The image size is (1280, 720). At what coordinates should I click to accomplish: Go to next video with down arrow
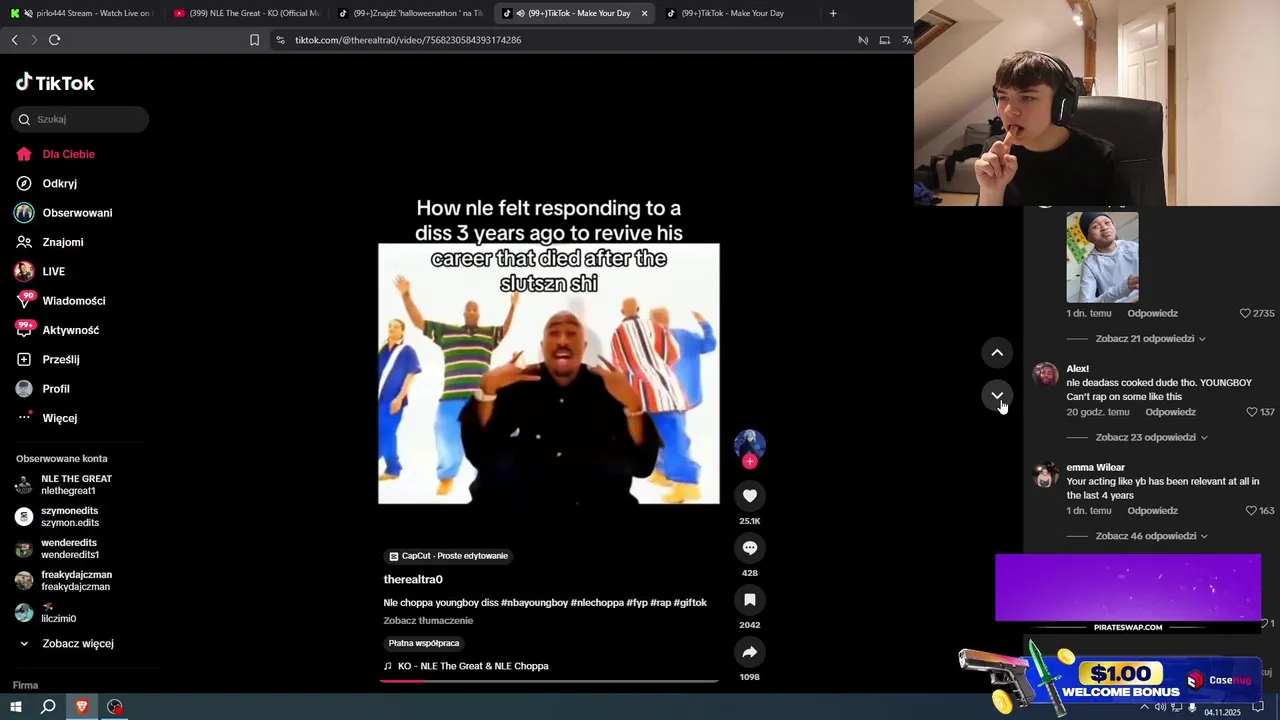(x=997, y=396)
